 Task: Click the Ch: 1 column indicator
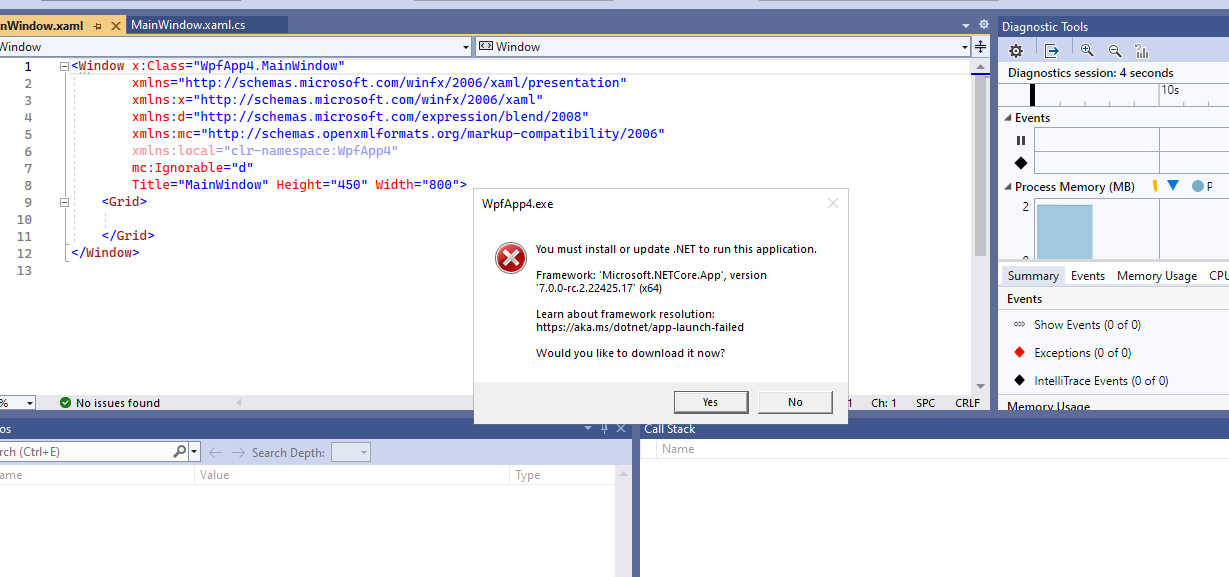884,403
